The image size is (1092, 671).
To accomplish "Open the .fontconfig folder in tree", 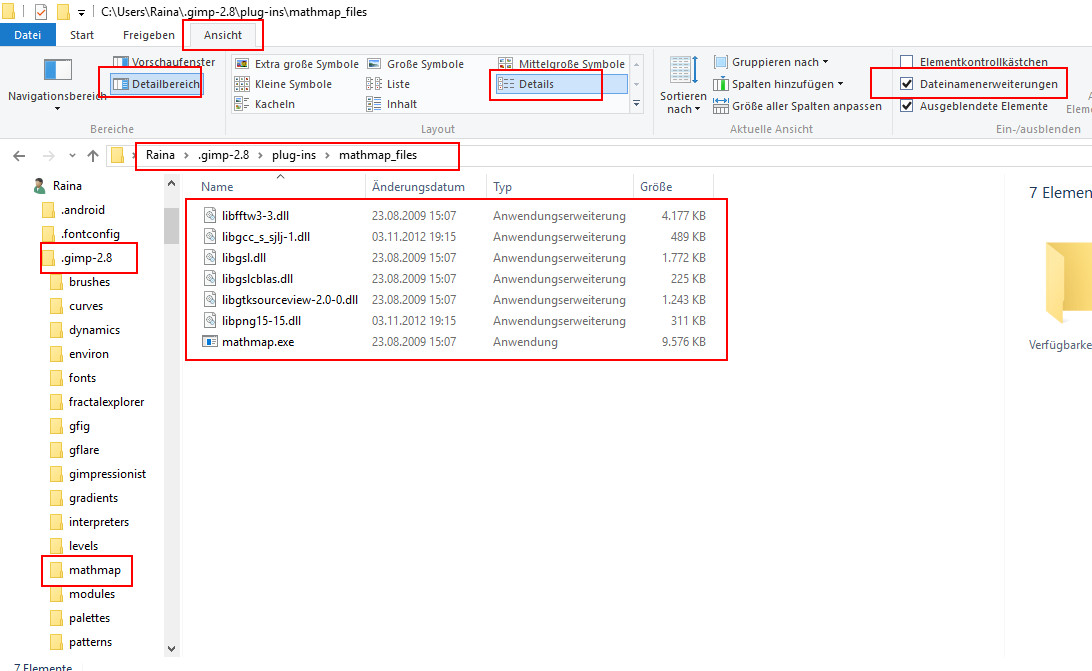I will pyautogui.click(x=90, y=233).
